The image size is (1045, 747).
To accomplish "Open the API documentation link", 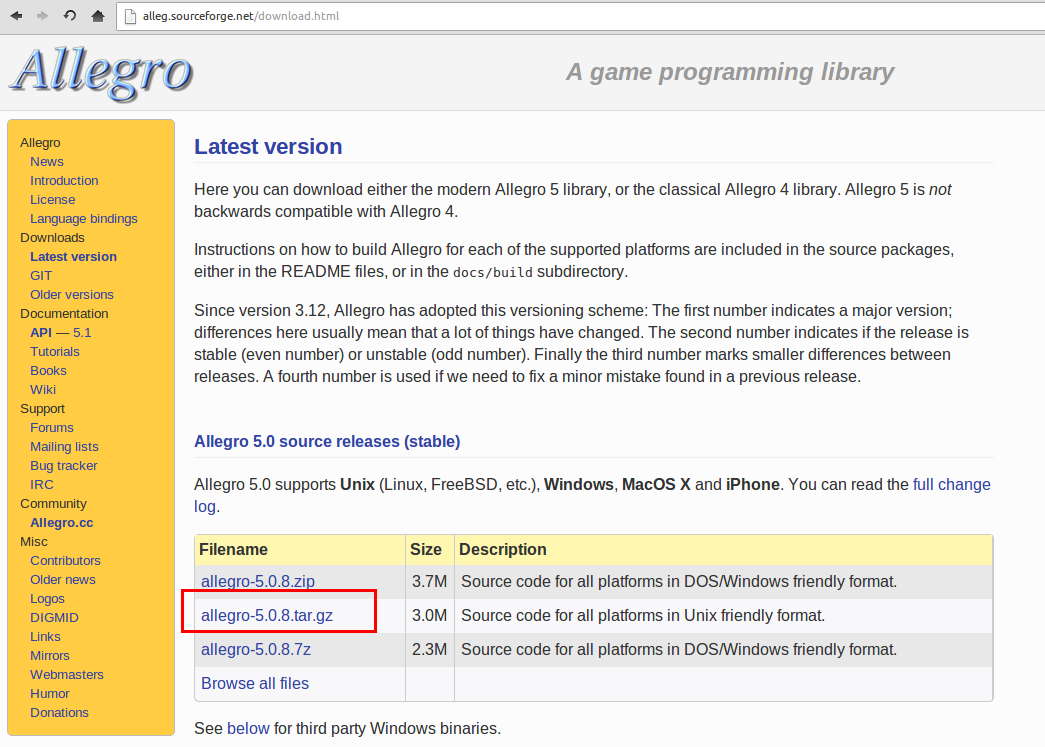I will pyautogui.click(x=41, y=333).
